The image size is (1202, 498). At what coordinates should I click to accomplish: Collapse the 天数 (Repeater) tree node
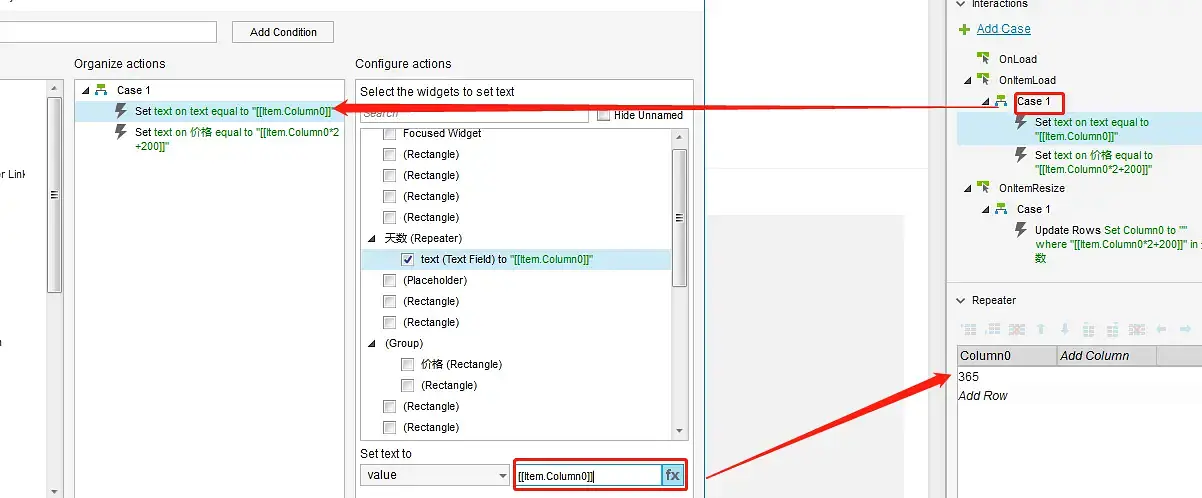(x=372, y=239)
